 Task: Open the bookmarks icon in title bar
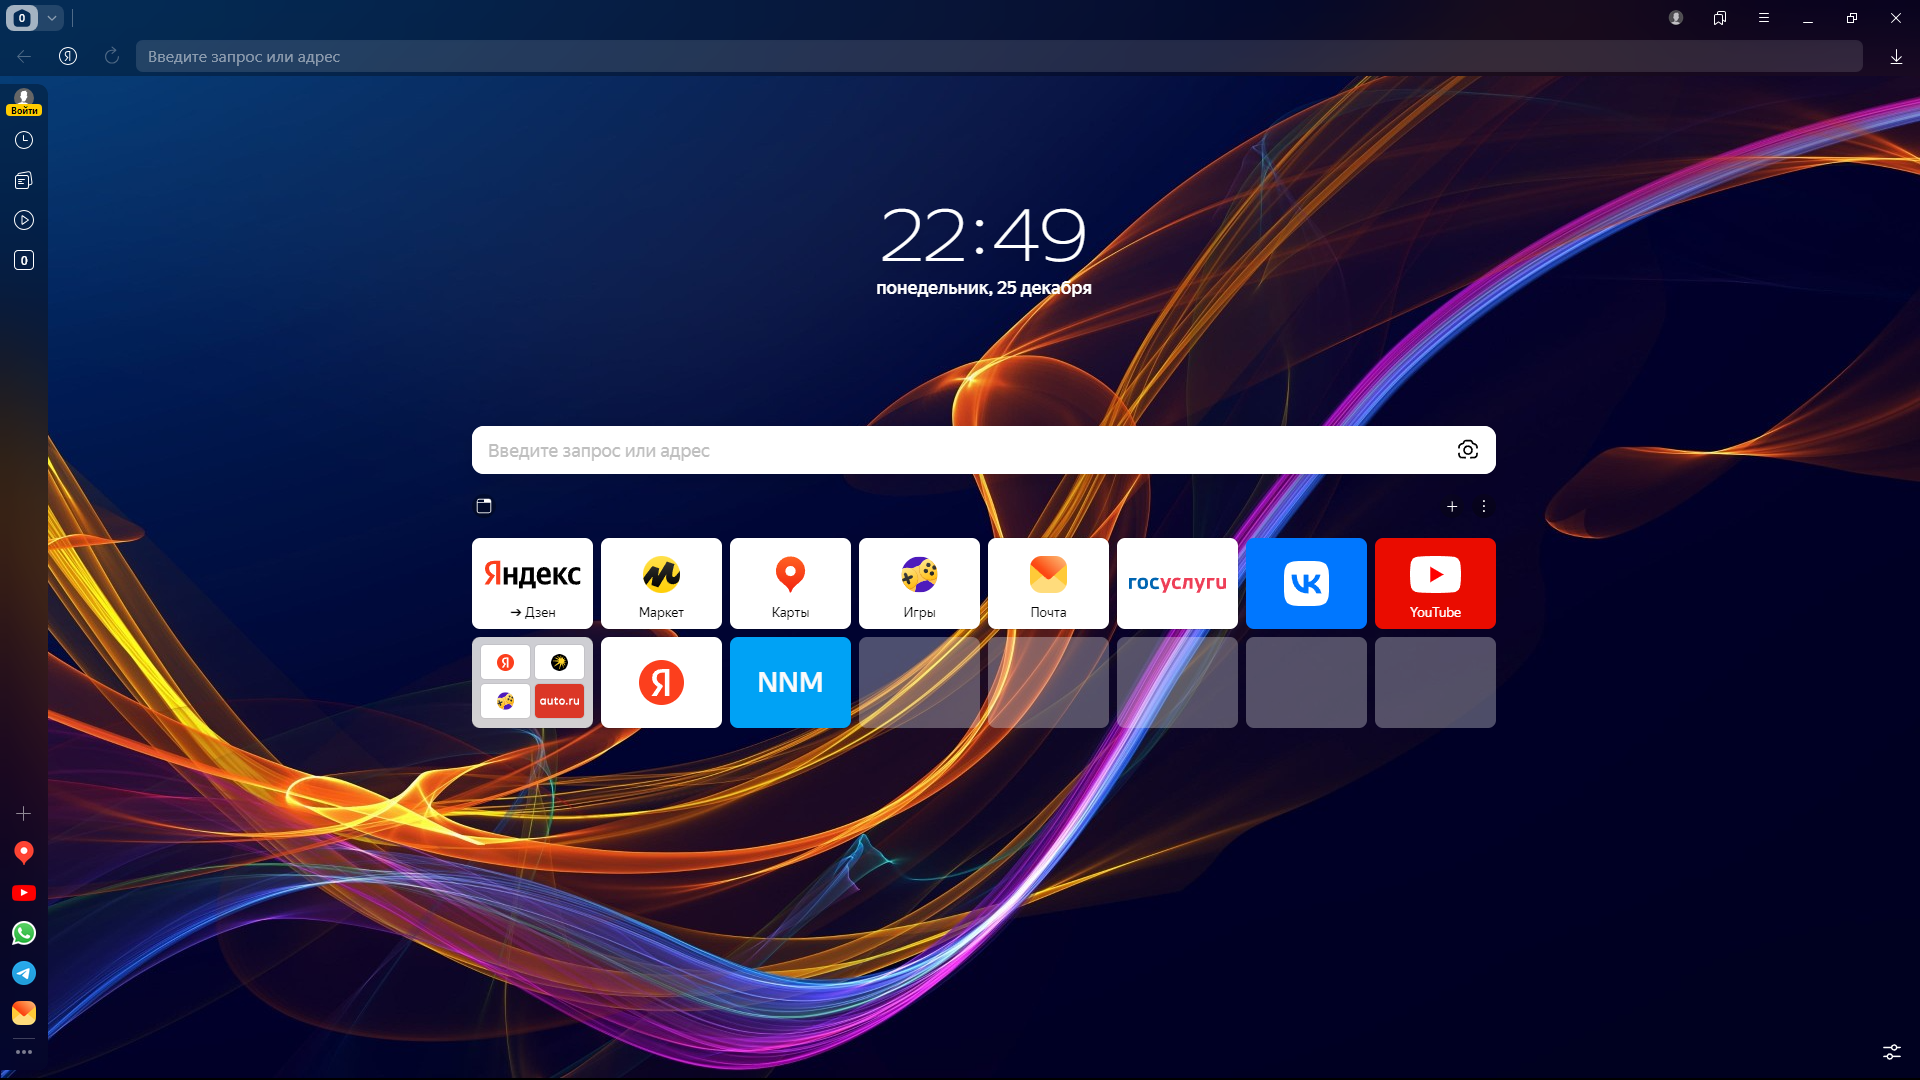[1720, 18]
